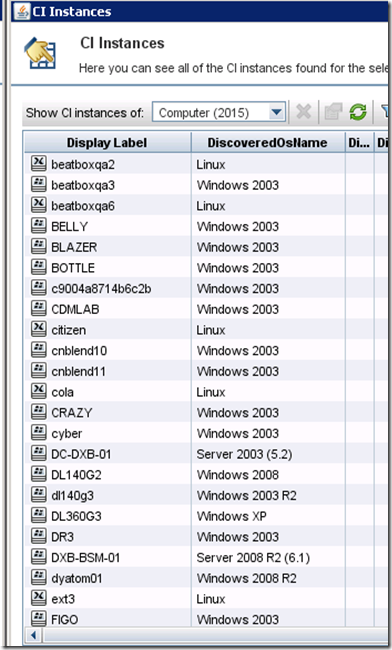Select the beatboxqa3 row label
The width and height of the screenshot is (392, 650).
83,185
